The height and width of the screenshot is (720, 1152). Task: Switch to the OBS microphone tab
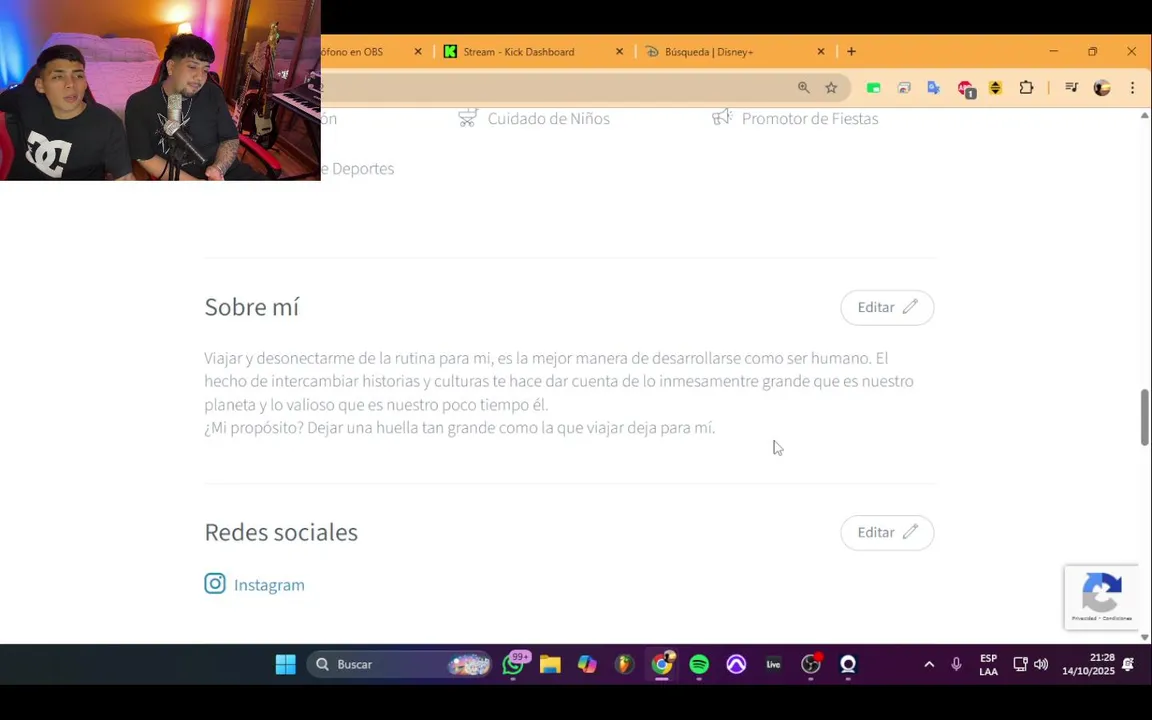tap(352, 51)
